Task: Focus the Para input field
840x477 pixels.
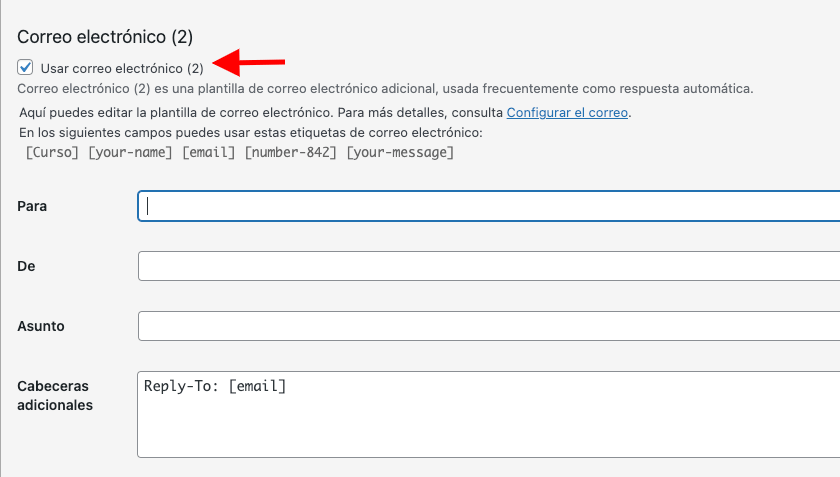Action: 489,206
